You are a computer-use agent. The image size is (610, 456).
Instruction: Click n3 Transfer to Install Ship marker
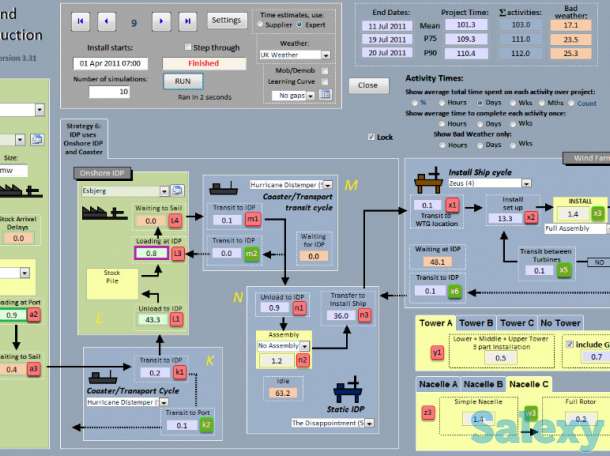364,315
